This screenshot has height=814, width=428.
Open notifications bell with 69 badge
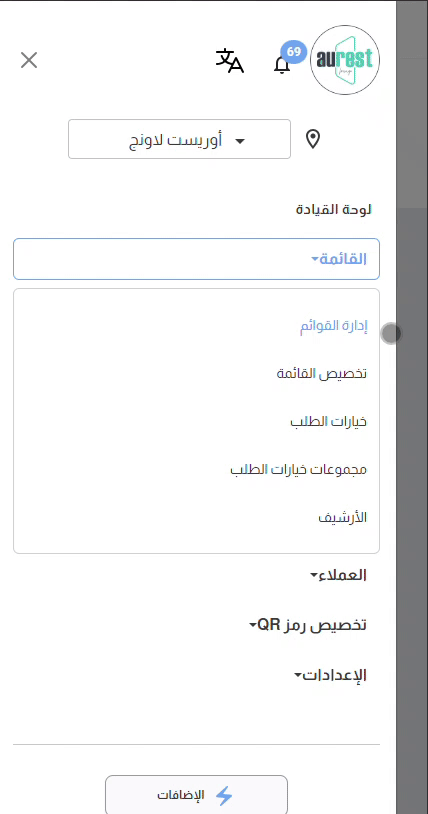tap(282, 65)
